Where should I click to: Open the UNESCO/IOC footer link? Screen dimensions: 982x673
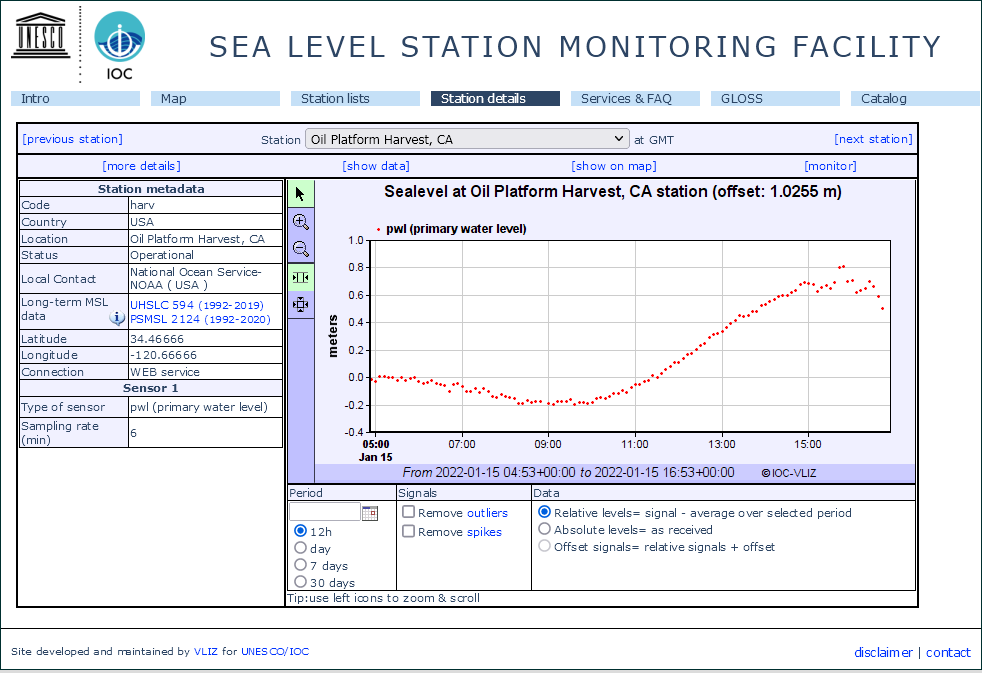click(275, 651)
